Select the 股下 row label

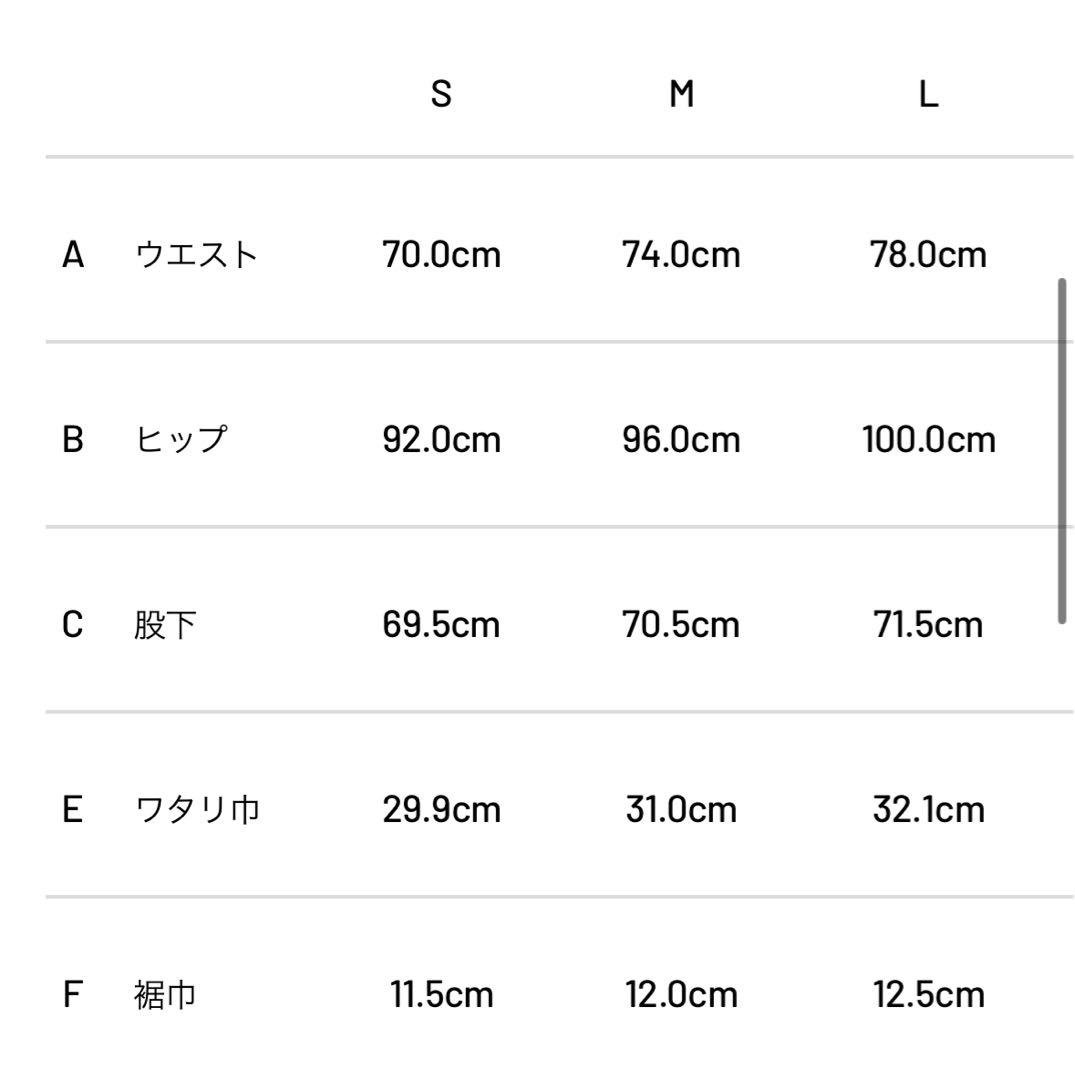tap(165, 625)
